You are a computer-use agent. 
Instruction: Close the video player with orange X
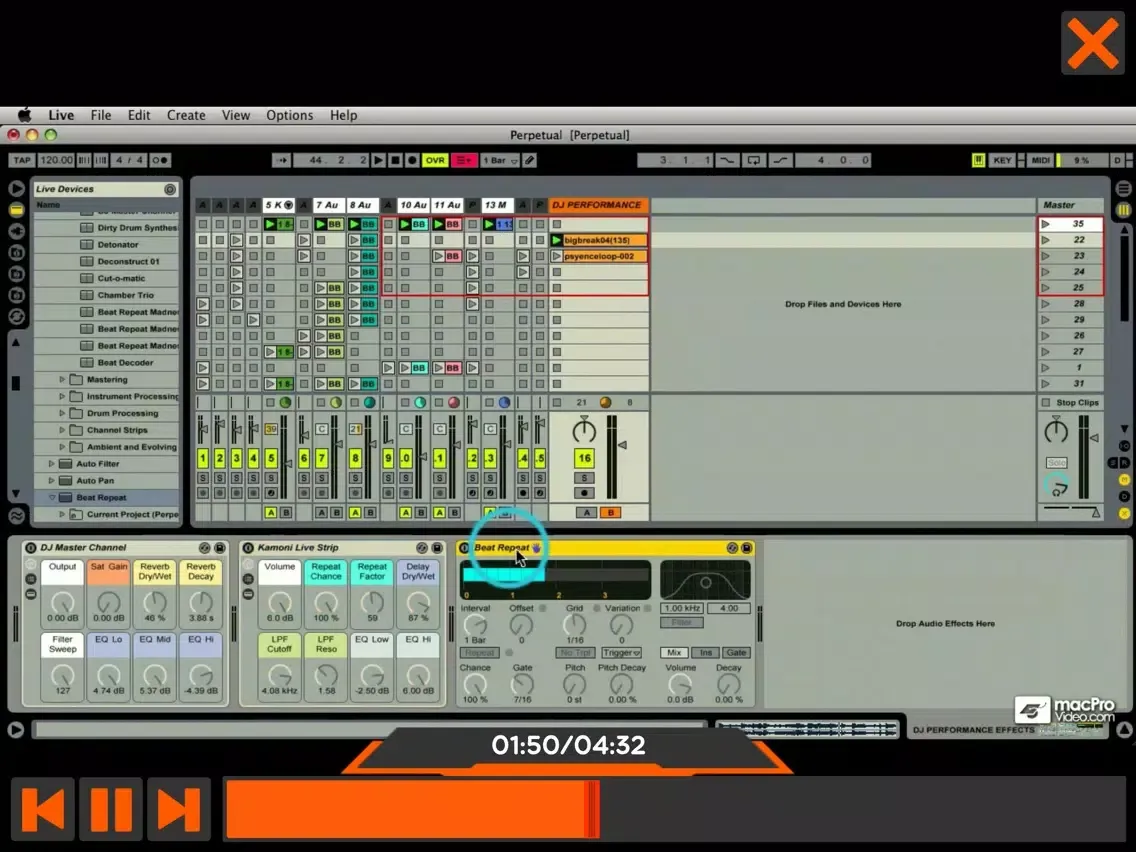click(x=1093, y=43)
